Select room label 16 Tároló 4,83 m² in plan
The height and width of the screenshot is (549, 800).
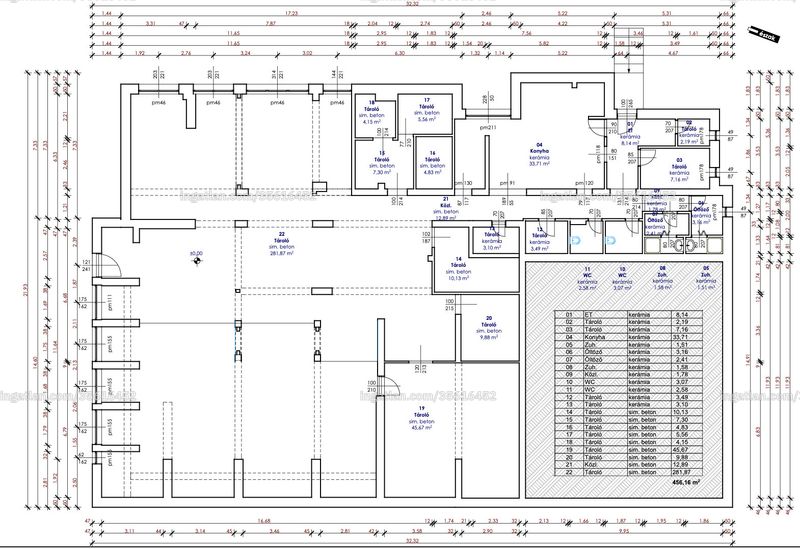pos(433,163)
